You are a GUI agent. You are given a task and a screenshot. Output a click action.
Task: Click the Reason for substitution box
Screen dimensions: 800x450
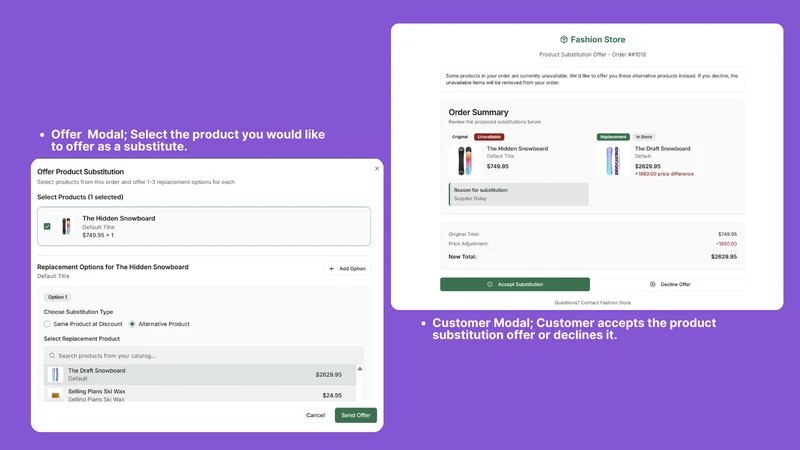(518, 194)
